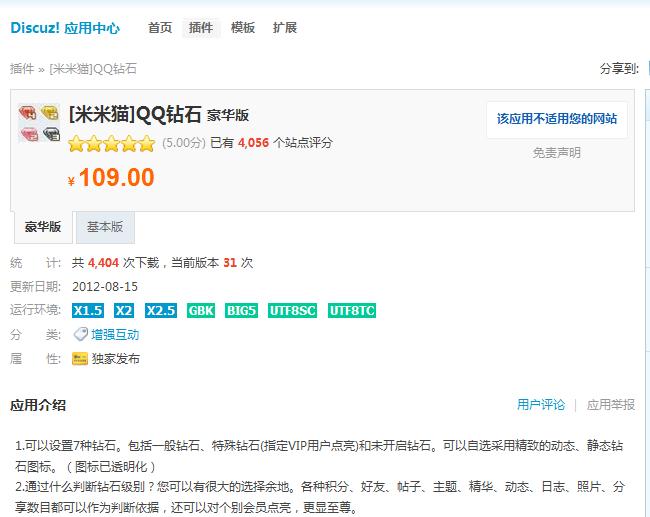Screen dimensions: 650x517
Task: Click the (5.00分) score text
Action: [x=184, y=143]
